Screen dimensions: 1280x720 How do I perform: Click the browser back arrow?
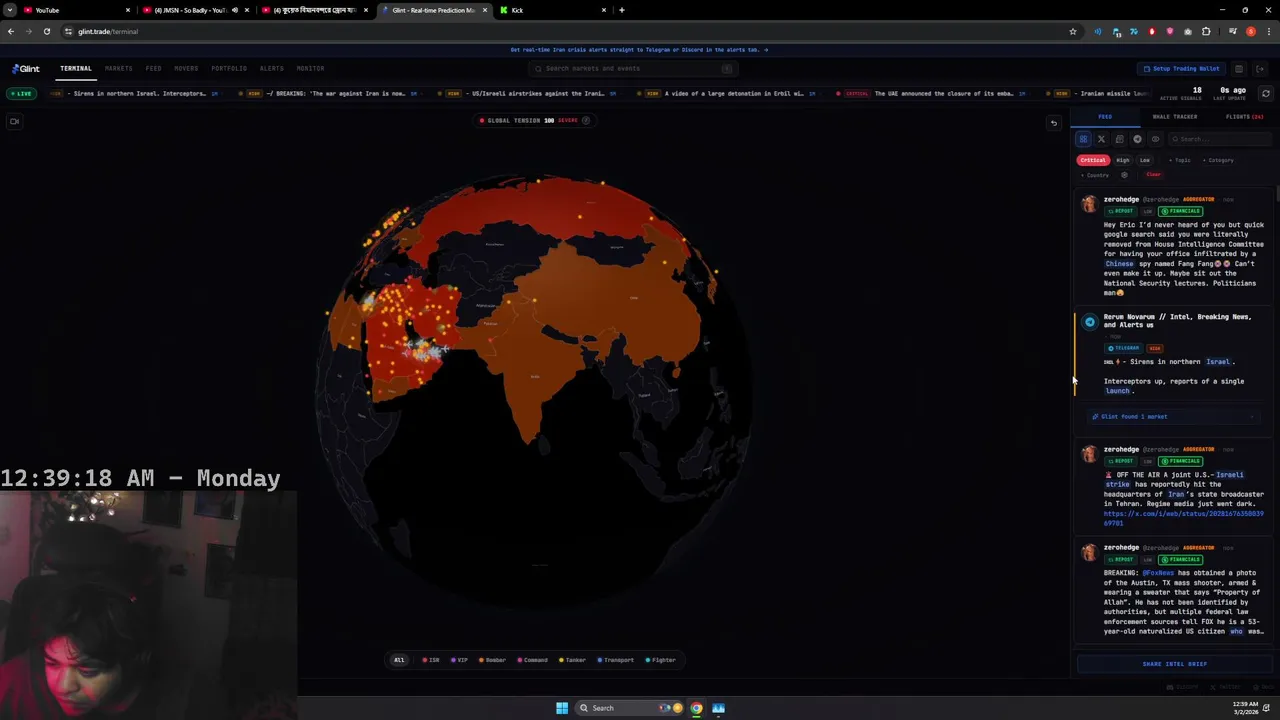(10, 31)
